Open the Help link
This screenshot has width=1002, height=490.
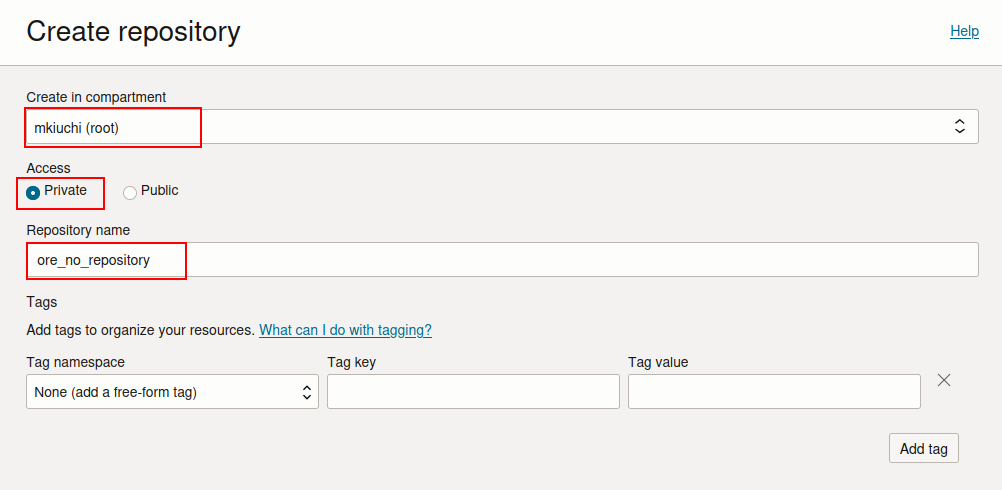[x=964, y=31]
